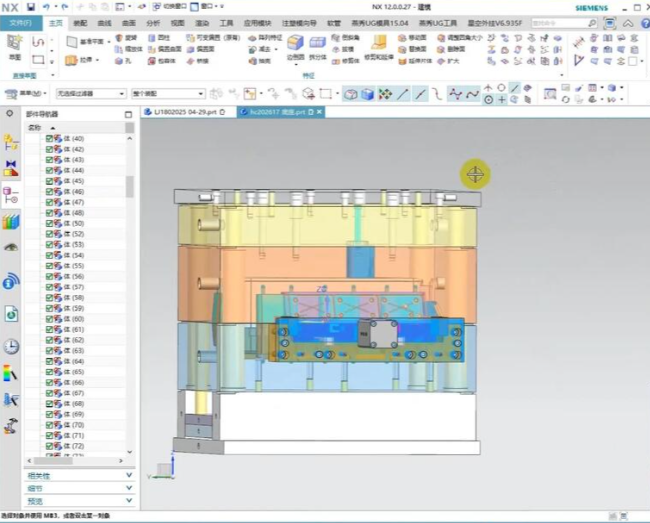Open the 无选择过滤器 selection filter dropdown
650x523 pixels.
click(90, 94)
